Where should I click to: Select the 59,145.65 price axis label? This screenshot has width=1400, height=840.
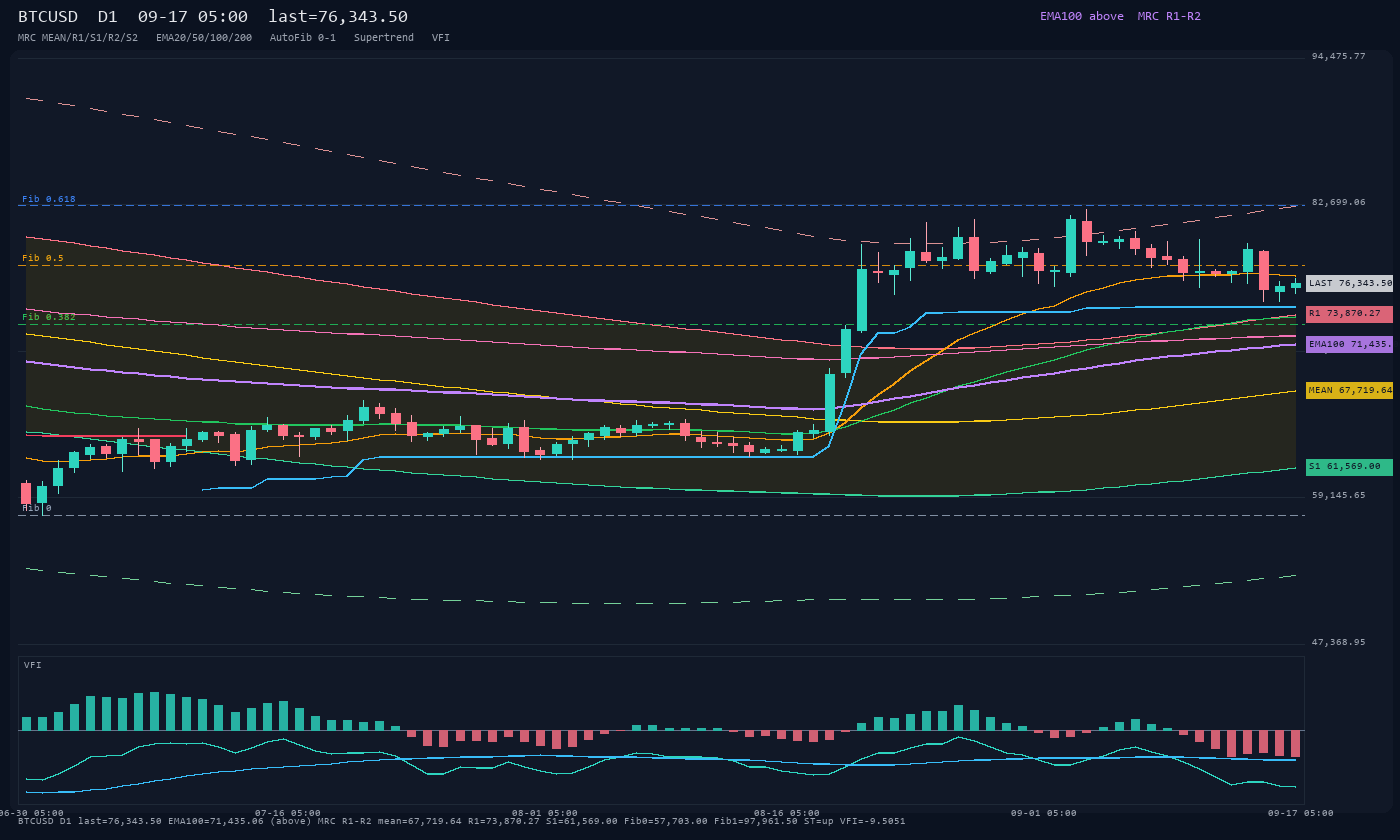click(x=1339, y=495)
